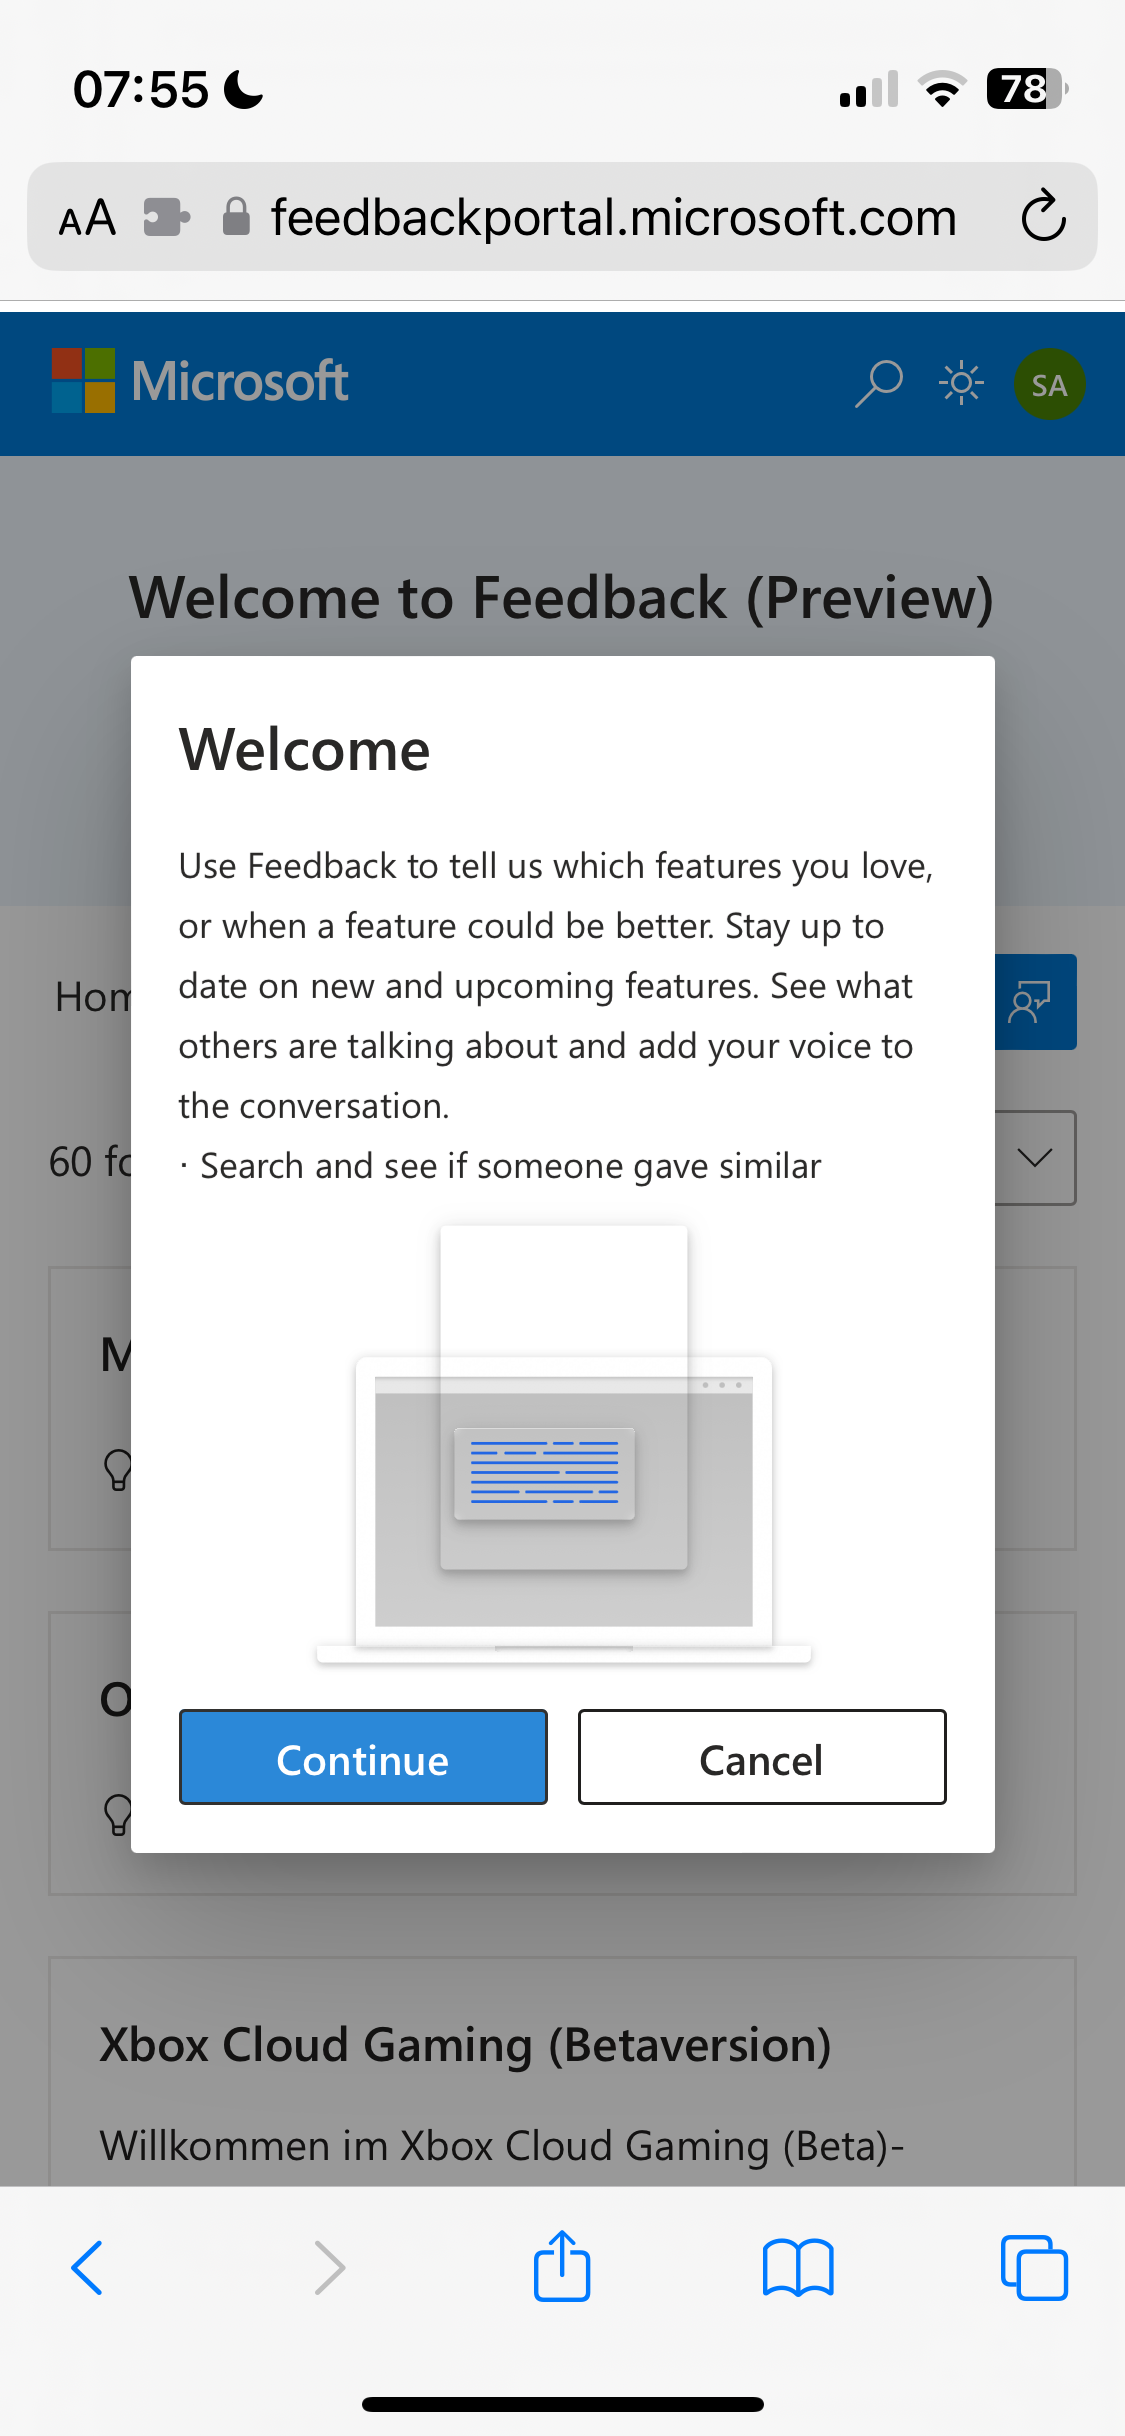Tap the lock icon in address bar

click(x=236, y=216)
